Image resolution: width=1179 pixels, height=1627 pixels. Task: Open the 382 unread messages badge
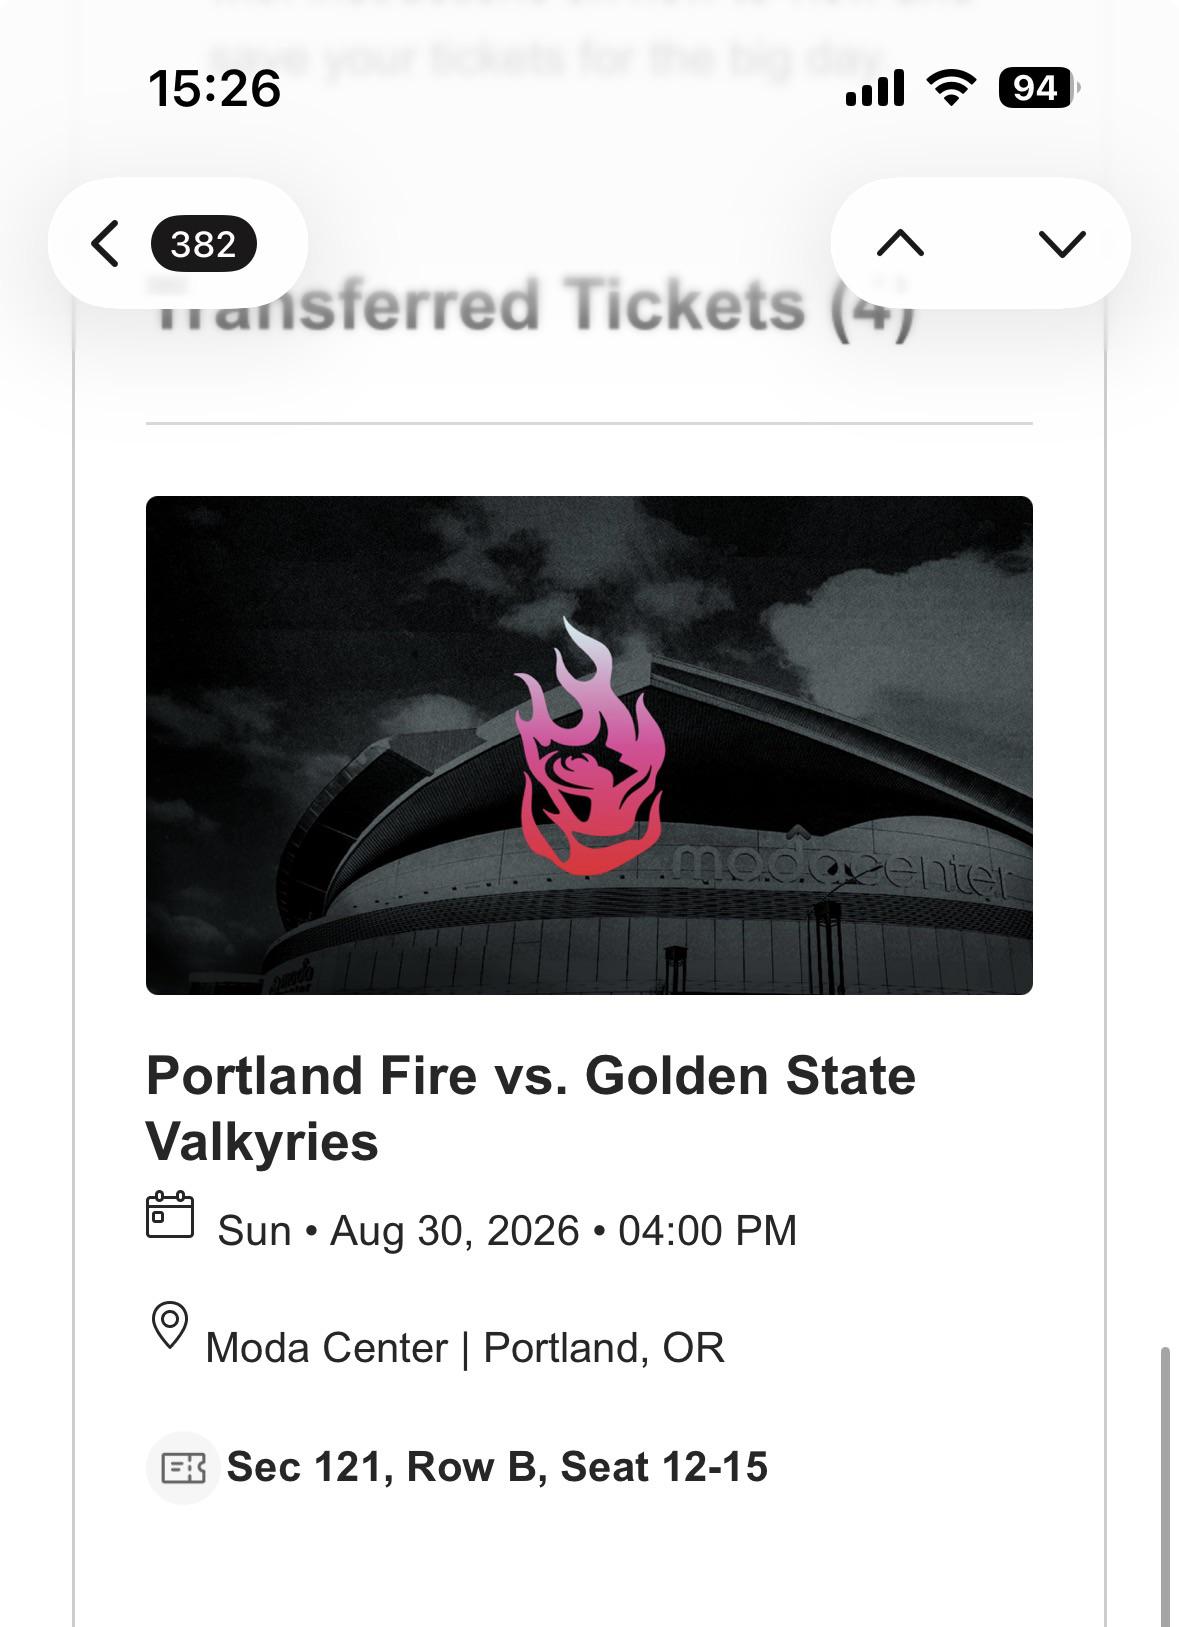203,243
